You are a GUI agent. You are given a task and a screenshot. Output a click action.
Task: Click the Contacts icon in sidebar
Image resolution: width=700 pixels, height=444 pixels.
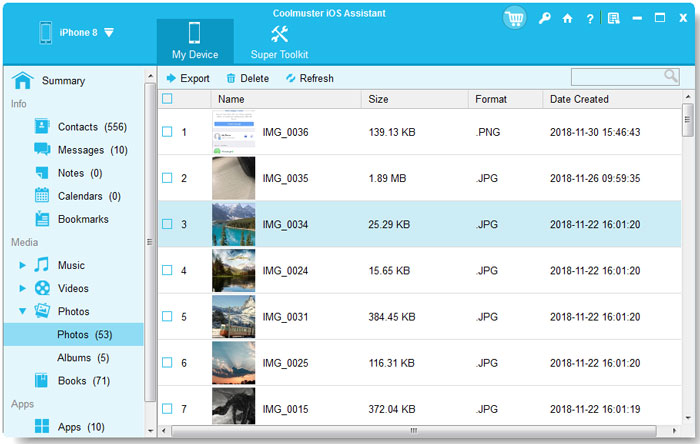[42, 127]
